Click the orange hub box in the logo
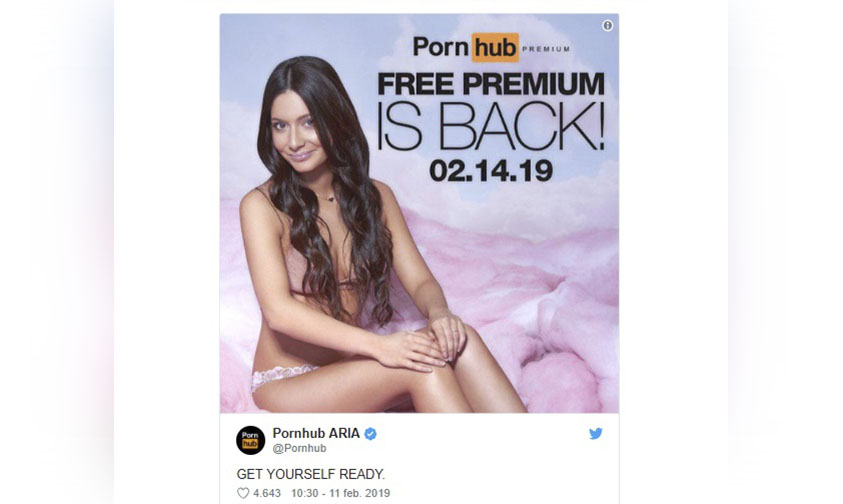This screenshot has width=843, height=504. click(x=495, y=47)
